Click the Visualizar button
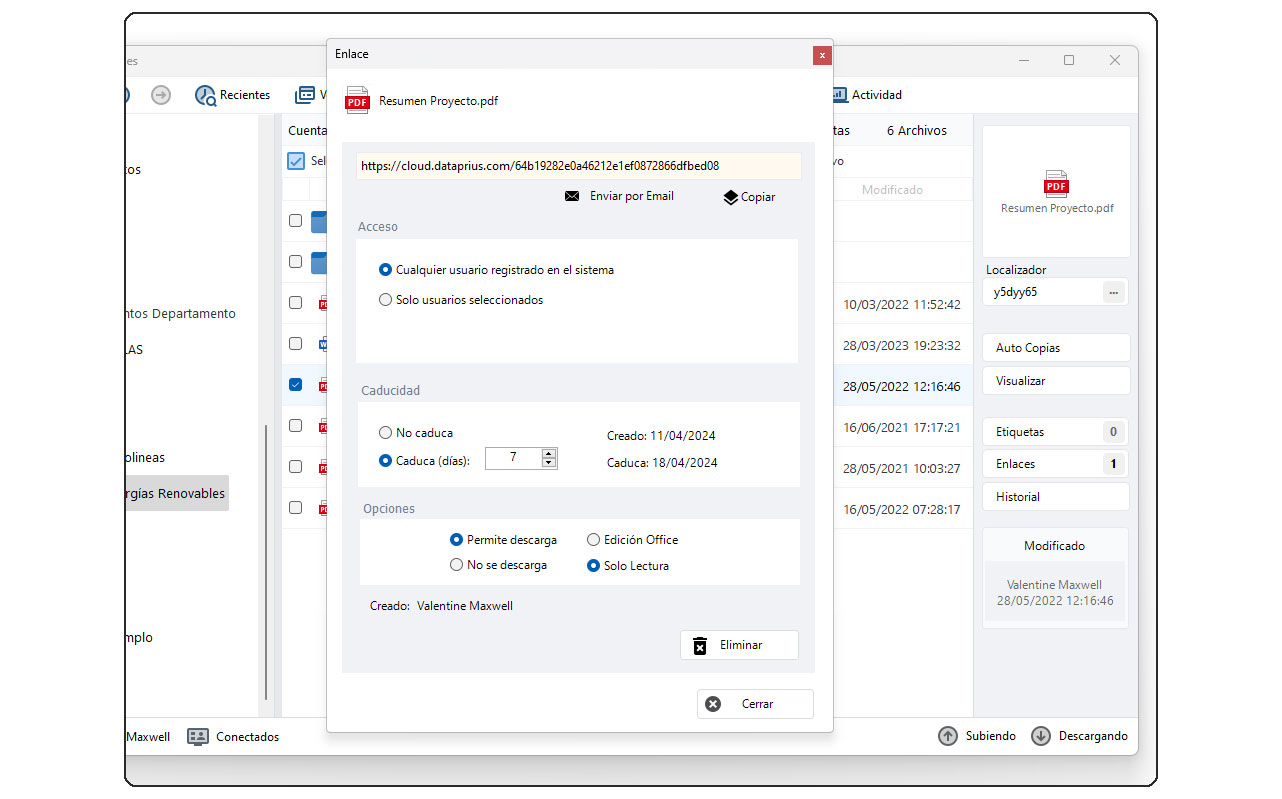The width and height of the screenshot is (1282, 799). point(1056,381)
